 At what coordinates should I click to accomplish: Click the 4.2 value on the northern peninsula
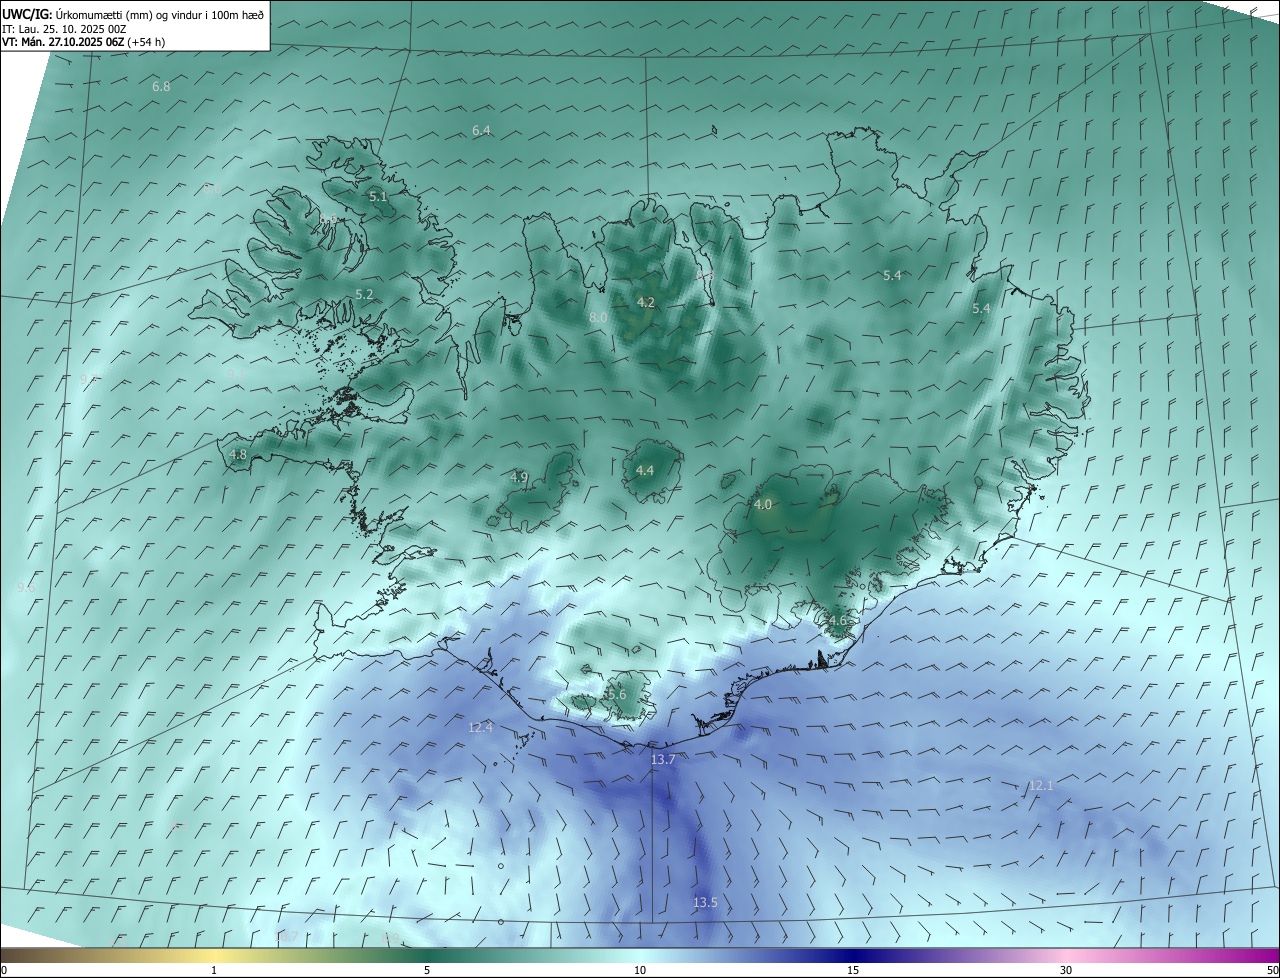point(646,302)
